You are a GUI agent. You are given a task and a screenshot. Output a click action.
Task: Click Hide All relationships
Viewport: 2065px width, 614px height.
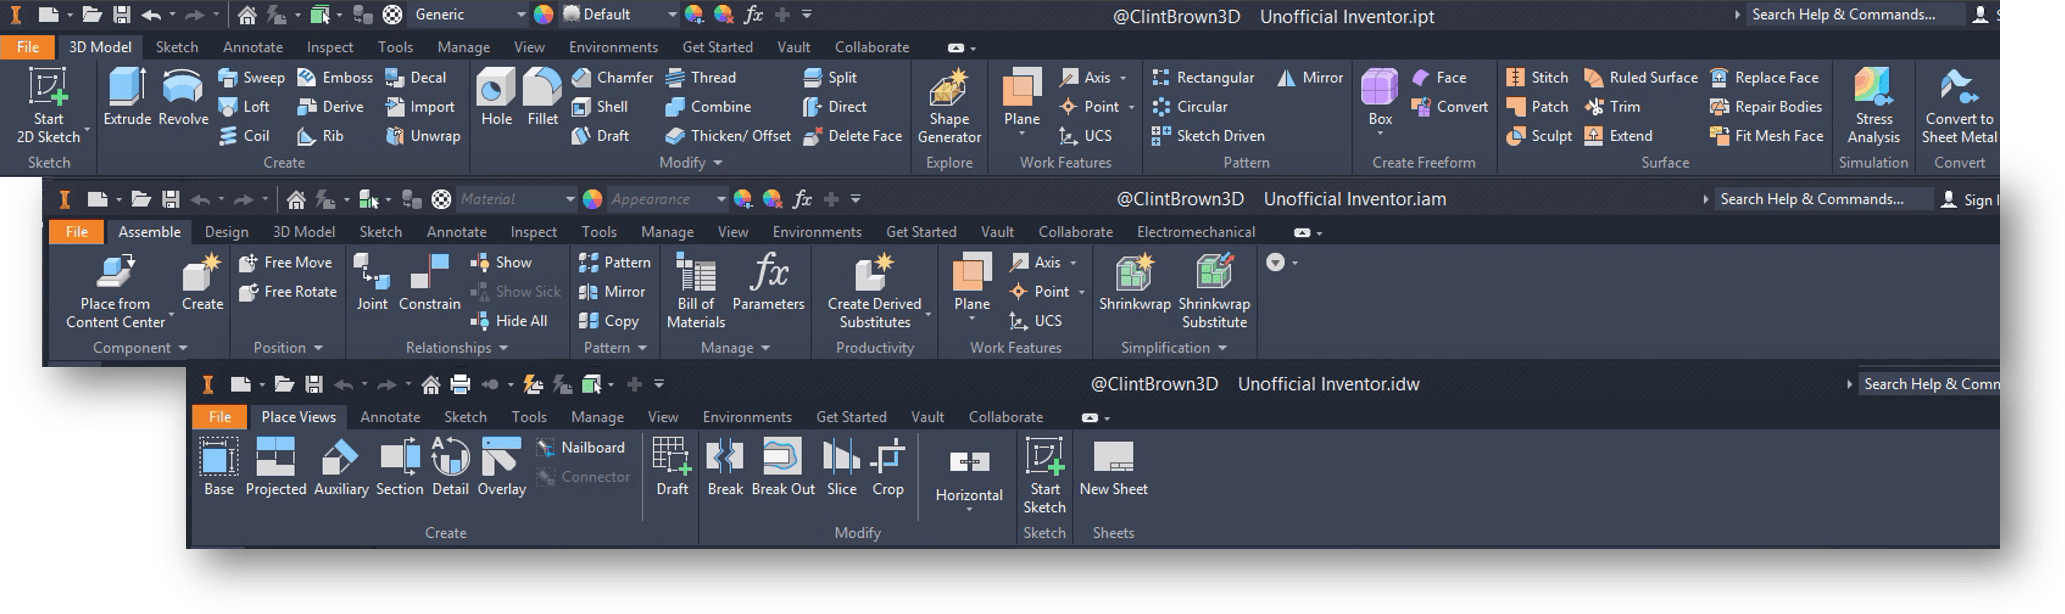509,320
